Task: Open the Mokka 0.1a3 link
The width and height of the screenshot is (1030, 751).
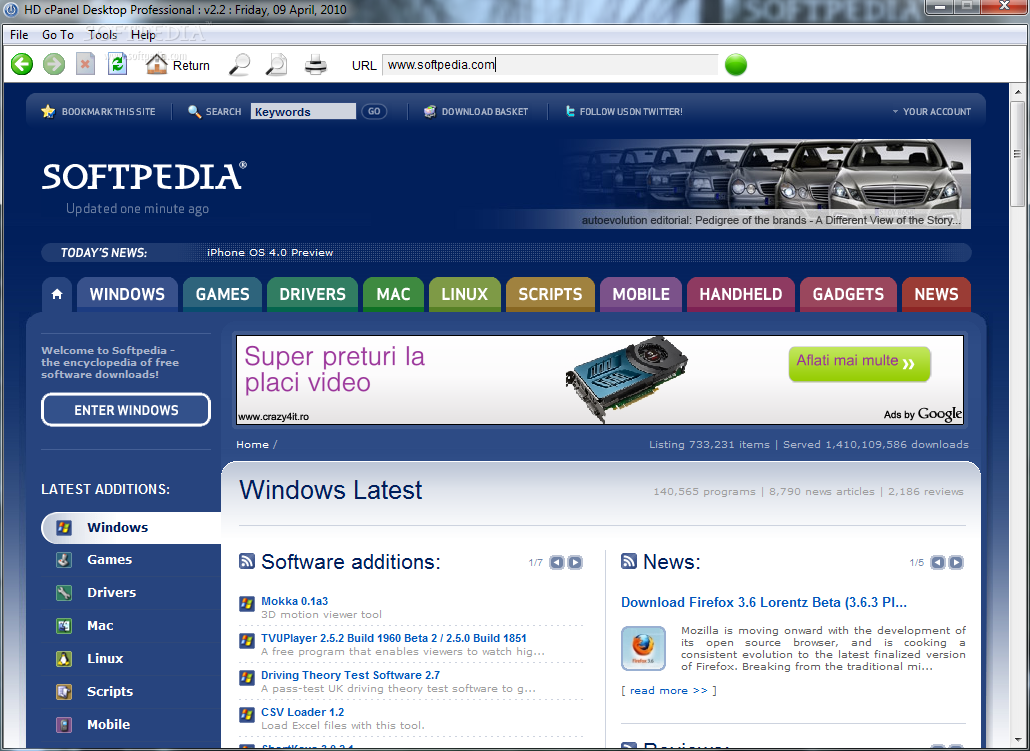Action: coord(294,601)
